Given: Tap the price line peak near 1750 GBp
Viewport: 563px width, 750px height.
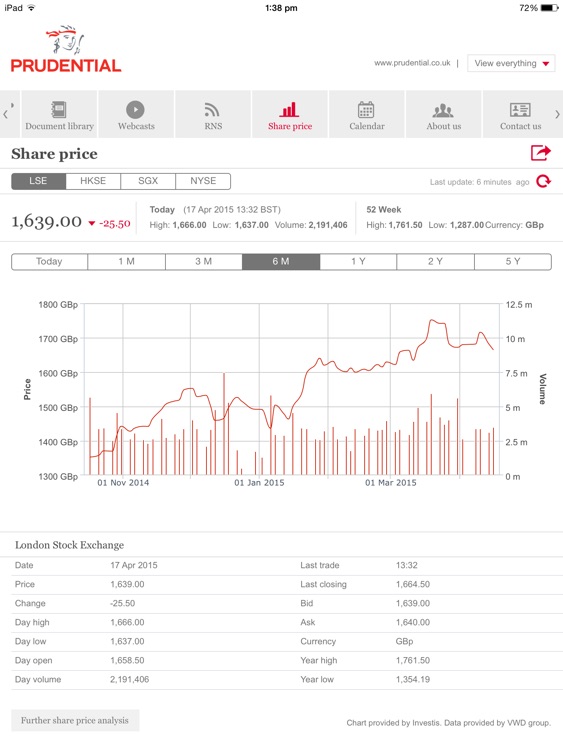Looking at the screenshot, I should coord(431,320).
